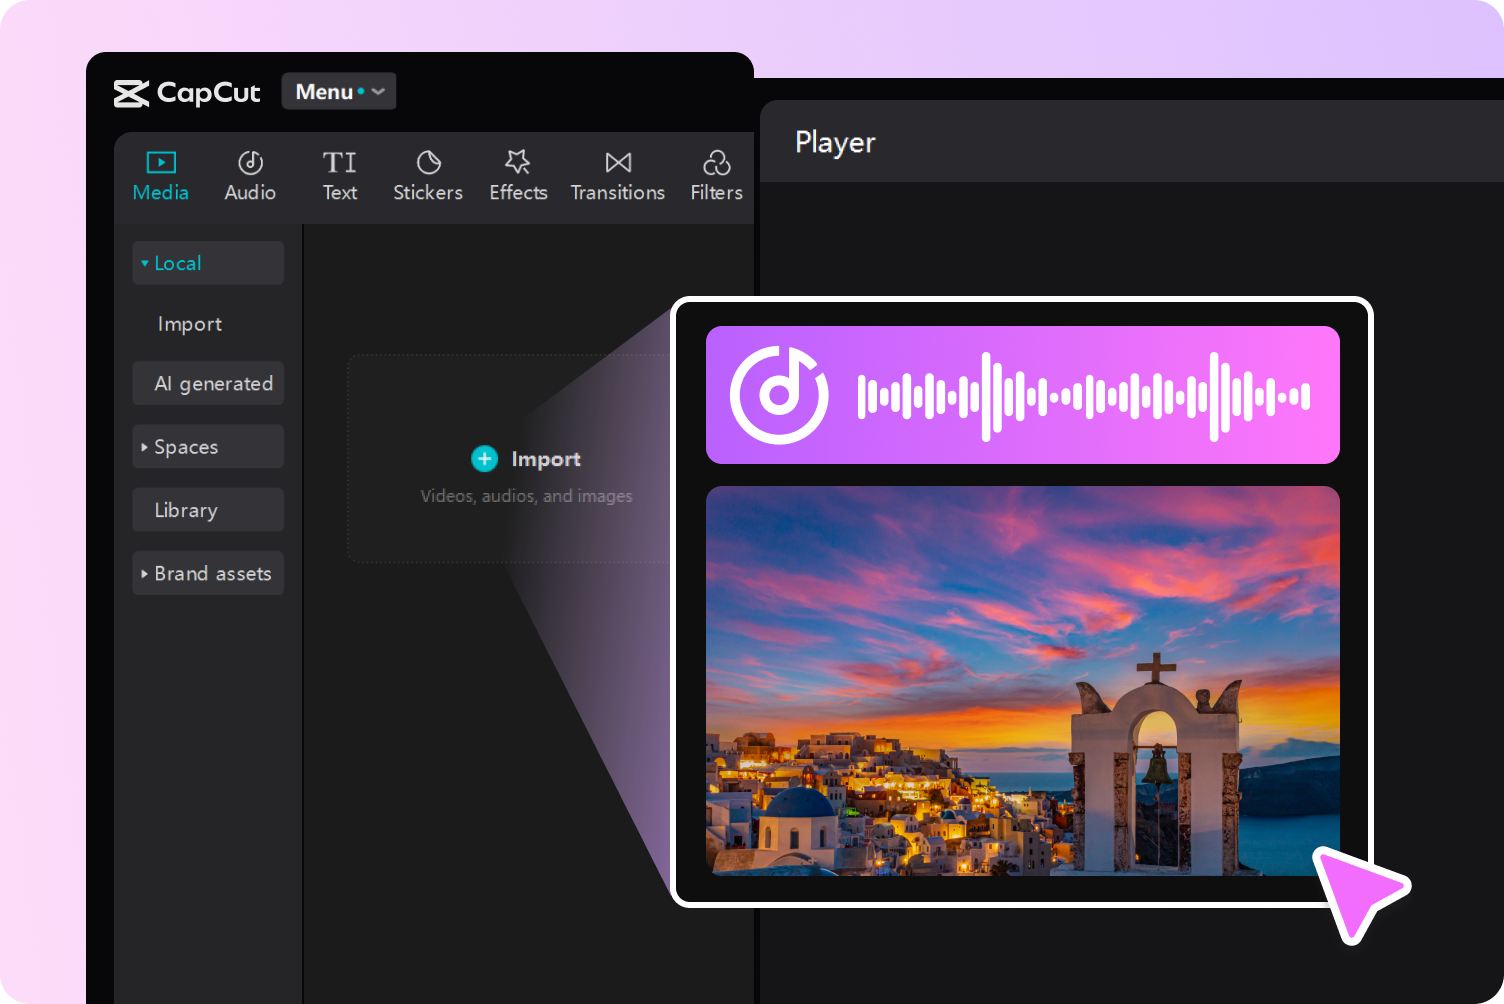This screenshot has width=1504, height=1004.
Task: Select the Text tool
Action: pos(339,175)
